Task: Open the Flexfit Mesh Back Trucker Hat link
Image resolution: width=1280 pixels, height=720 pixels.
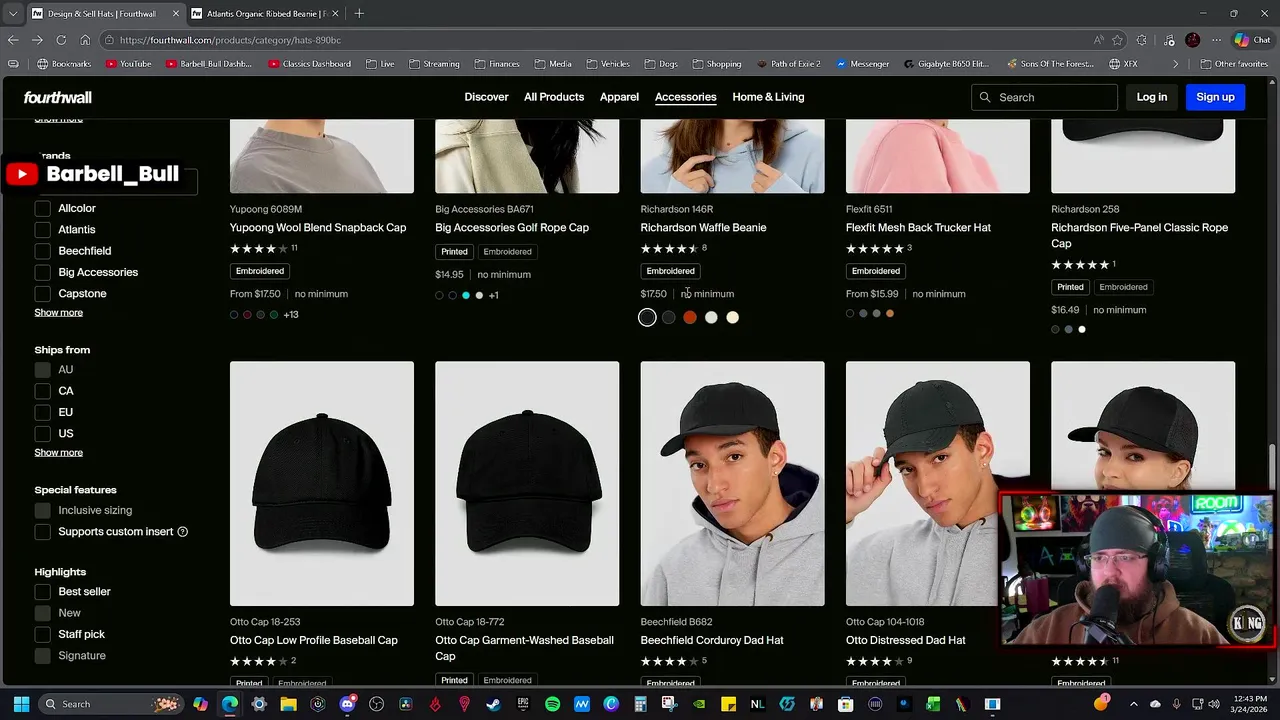Action: pyautogui.click(x=918, y=228)
